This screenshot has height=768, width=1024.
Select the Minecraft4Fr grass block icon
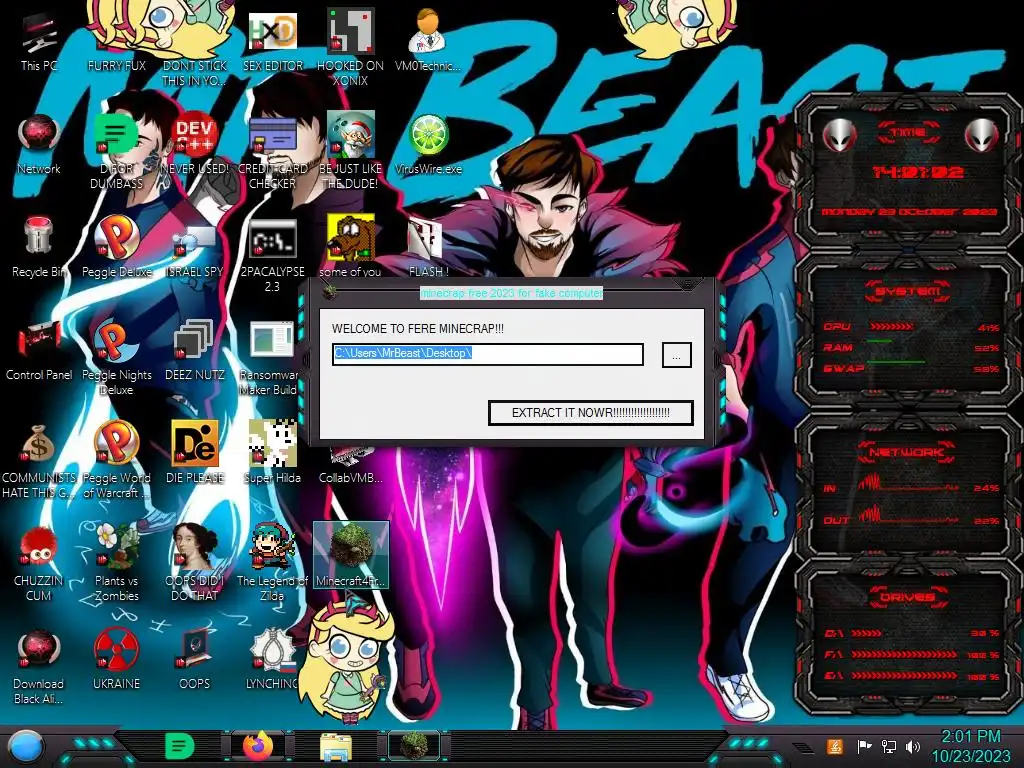(351, 555)
